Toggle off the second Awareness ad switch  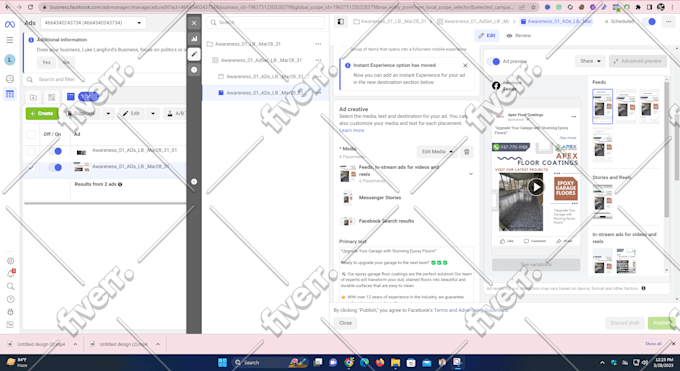(55, 167)
